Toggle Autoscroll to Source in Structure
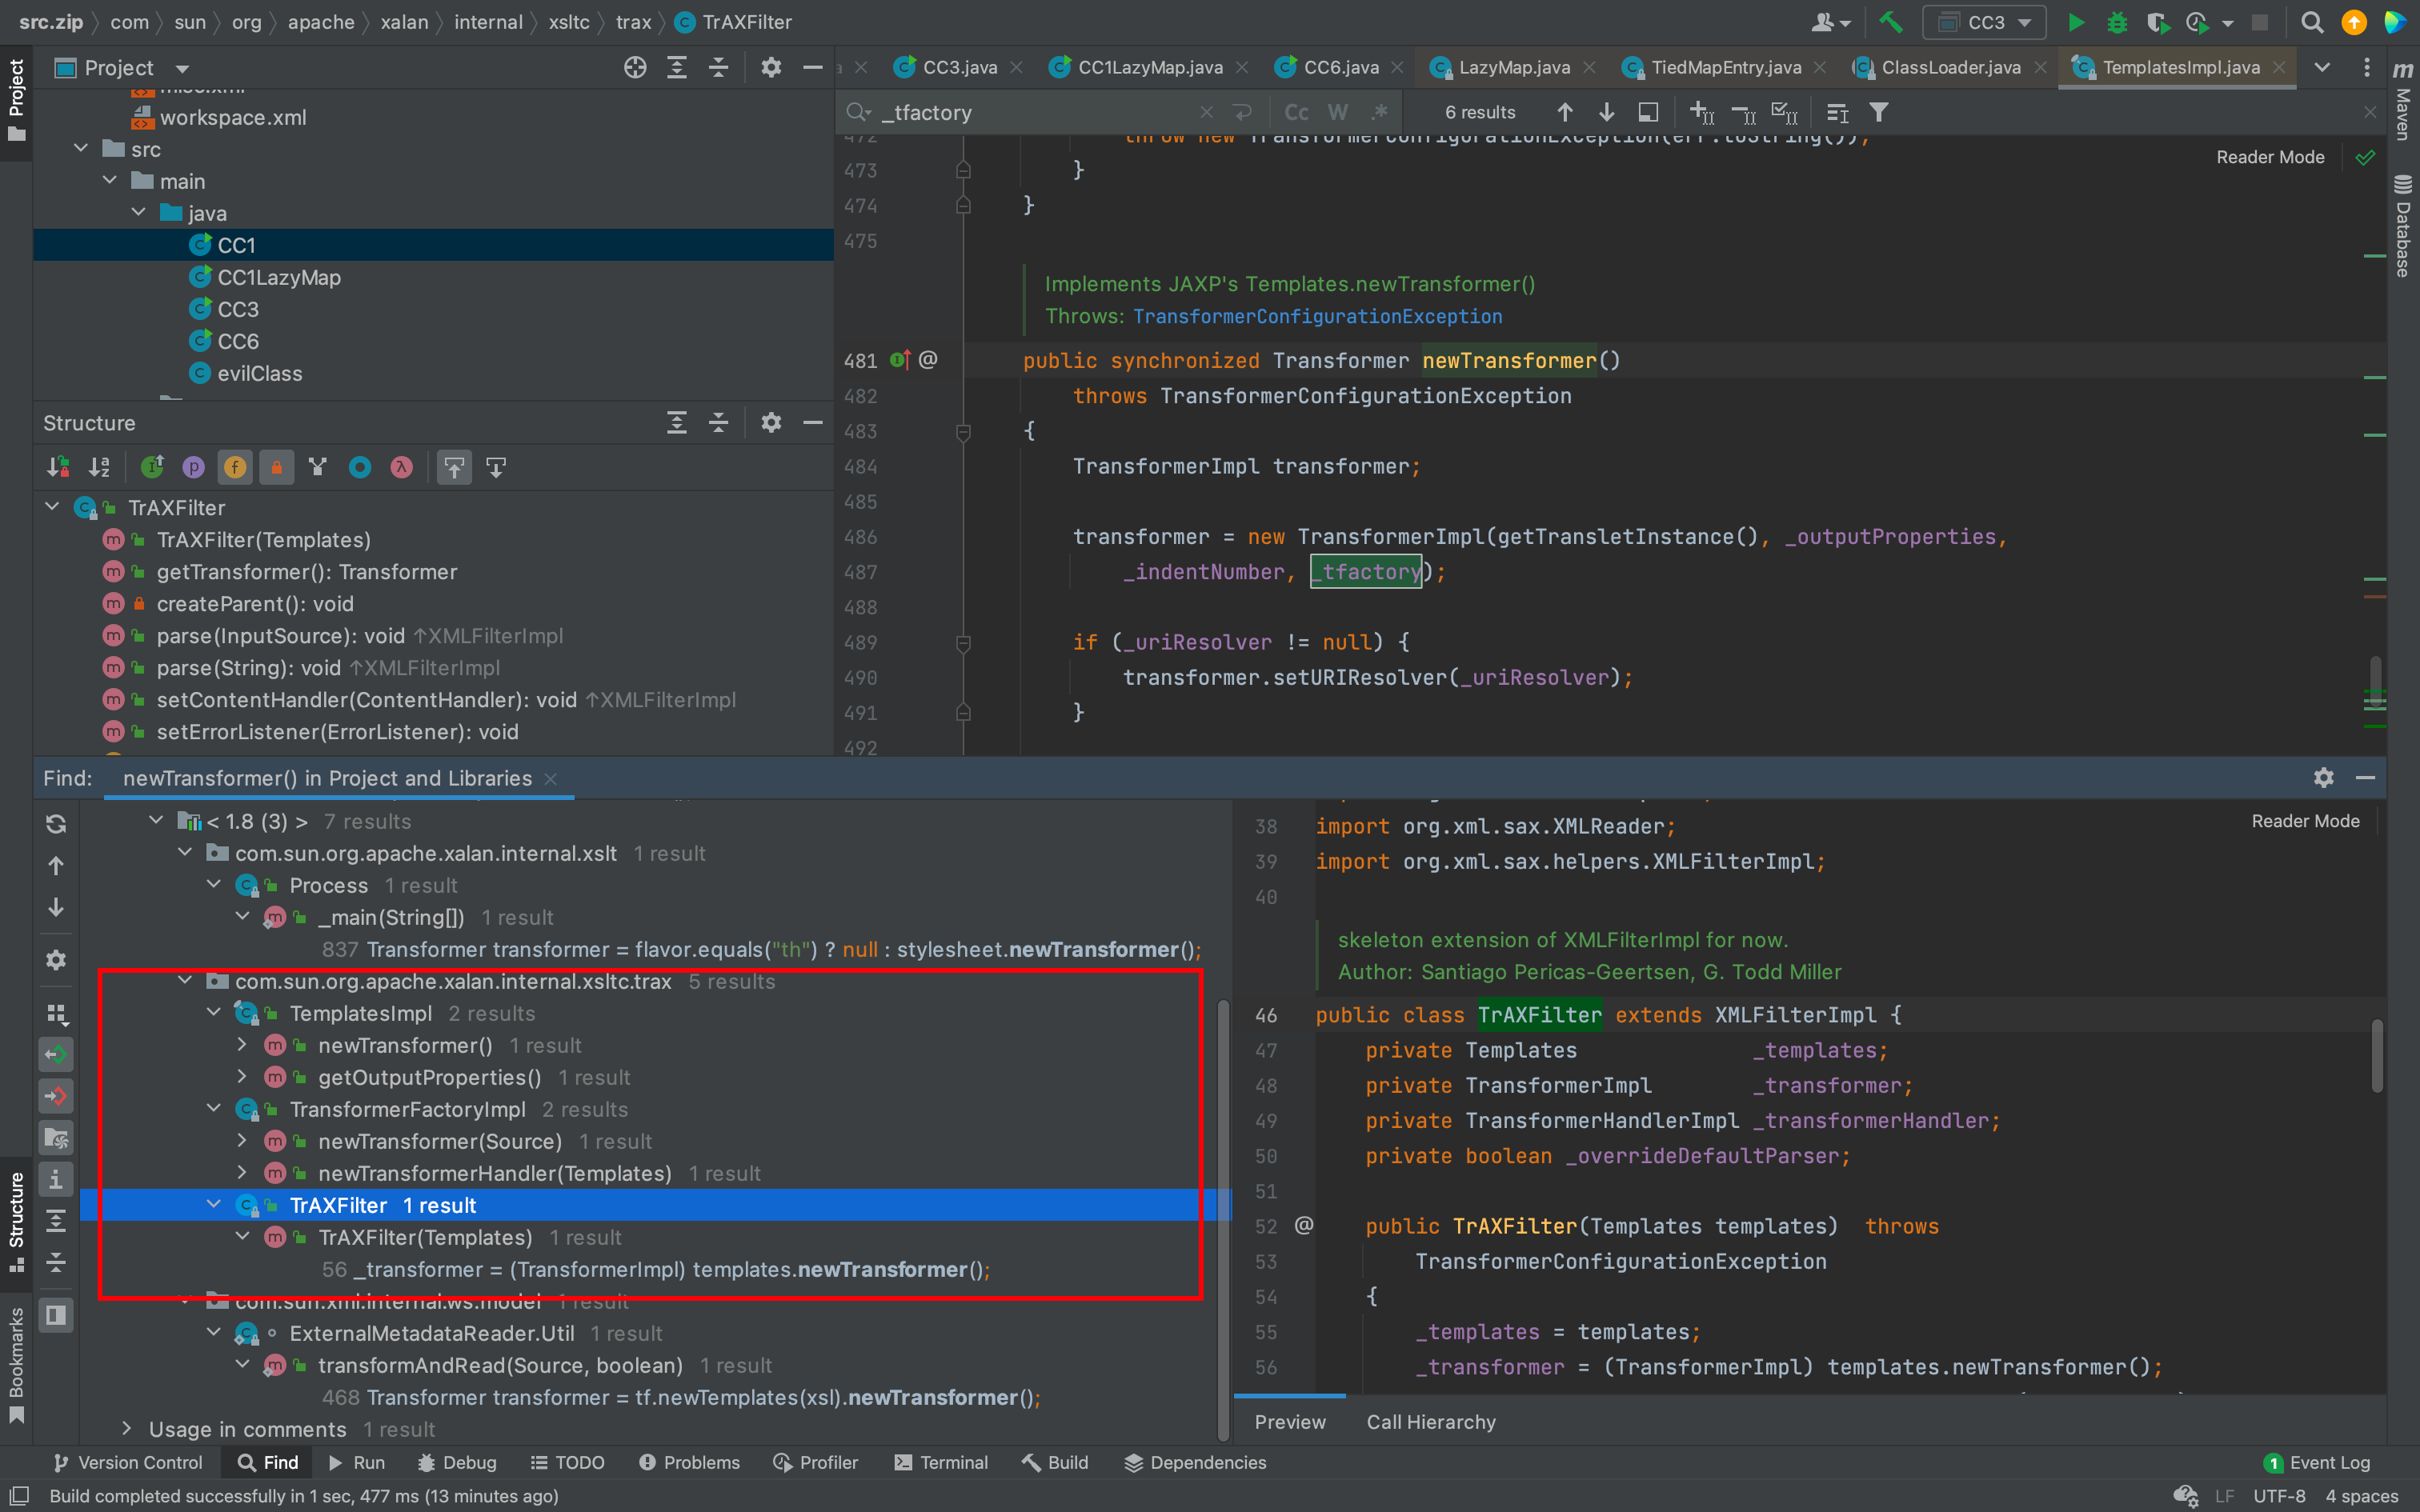Screen dimensions: 2420x1512 tap(455, 467)
